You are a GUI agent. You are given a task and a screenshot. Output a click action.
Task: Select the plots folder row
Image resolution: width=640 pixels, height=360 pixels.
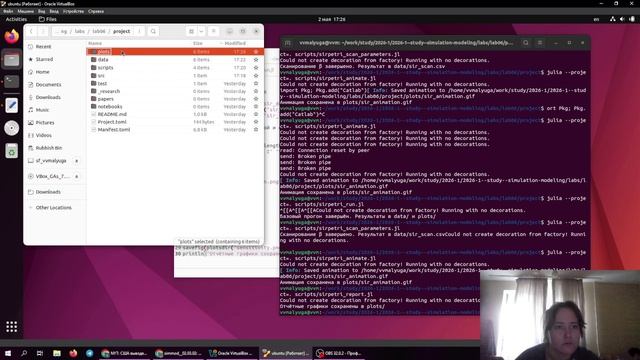click(x=175, y=52)
